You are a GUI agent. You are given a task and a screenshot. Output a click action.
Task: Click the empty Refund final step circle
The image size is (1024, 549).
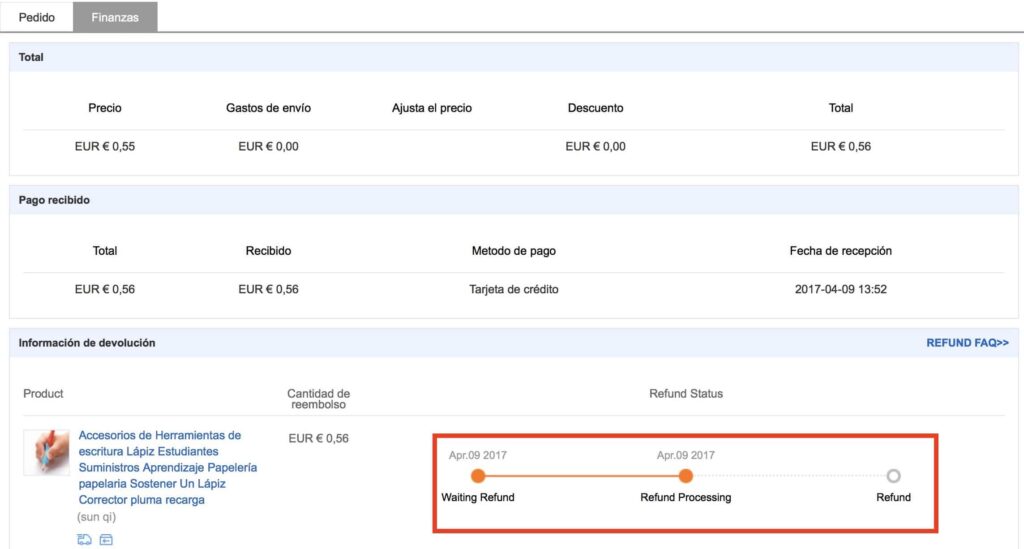click(x=893, y=476)
